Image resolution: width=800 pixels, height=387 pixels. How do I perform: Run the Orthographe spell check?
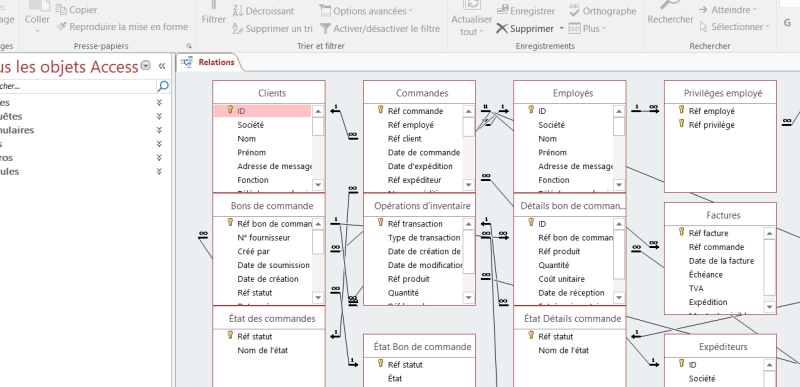tap(602, 11)
